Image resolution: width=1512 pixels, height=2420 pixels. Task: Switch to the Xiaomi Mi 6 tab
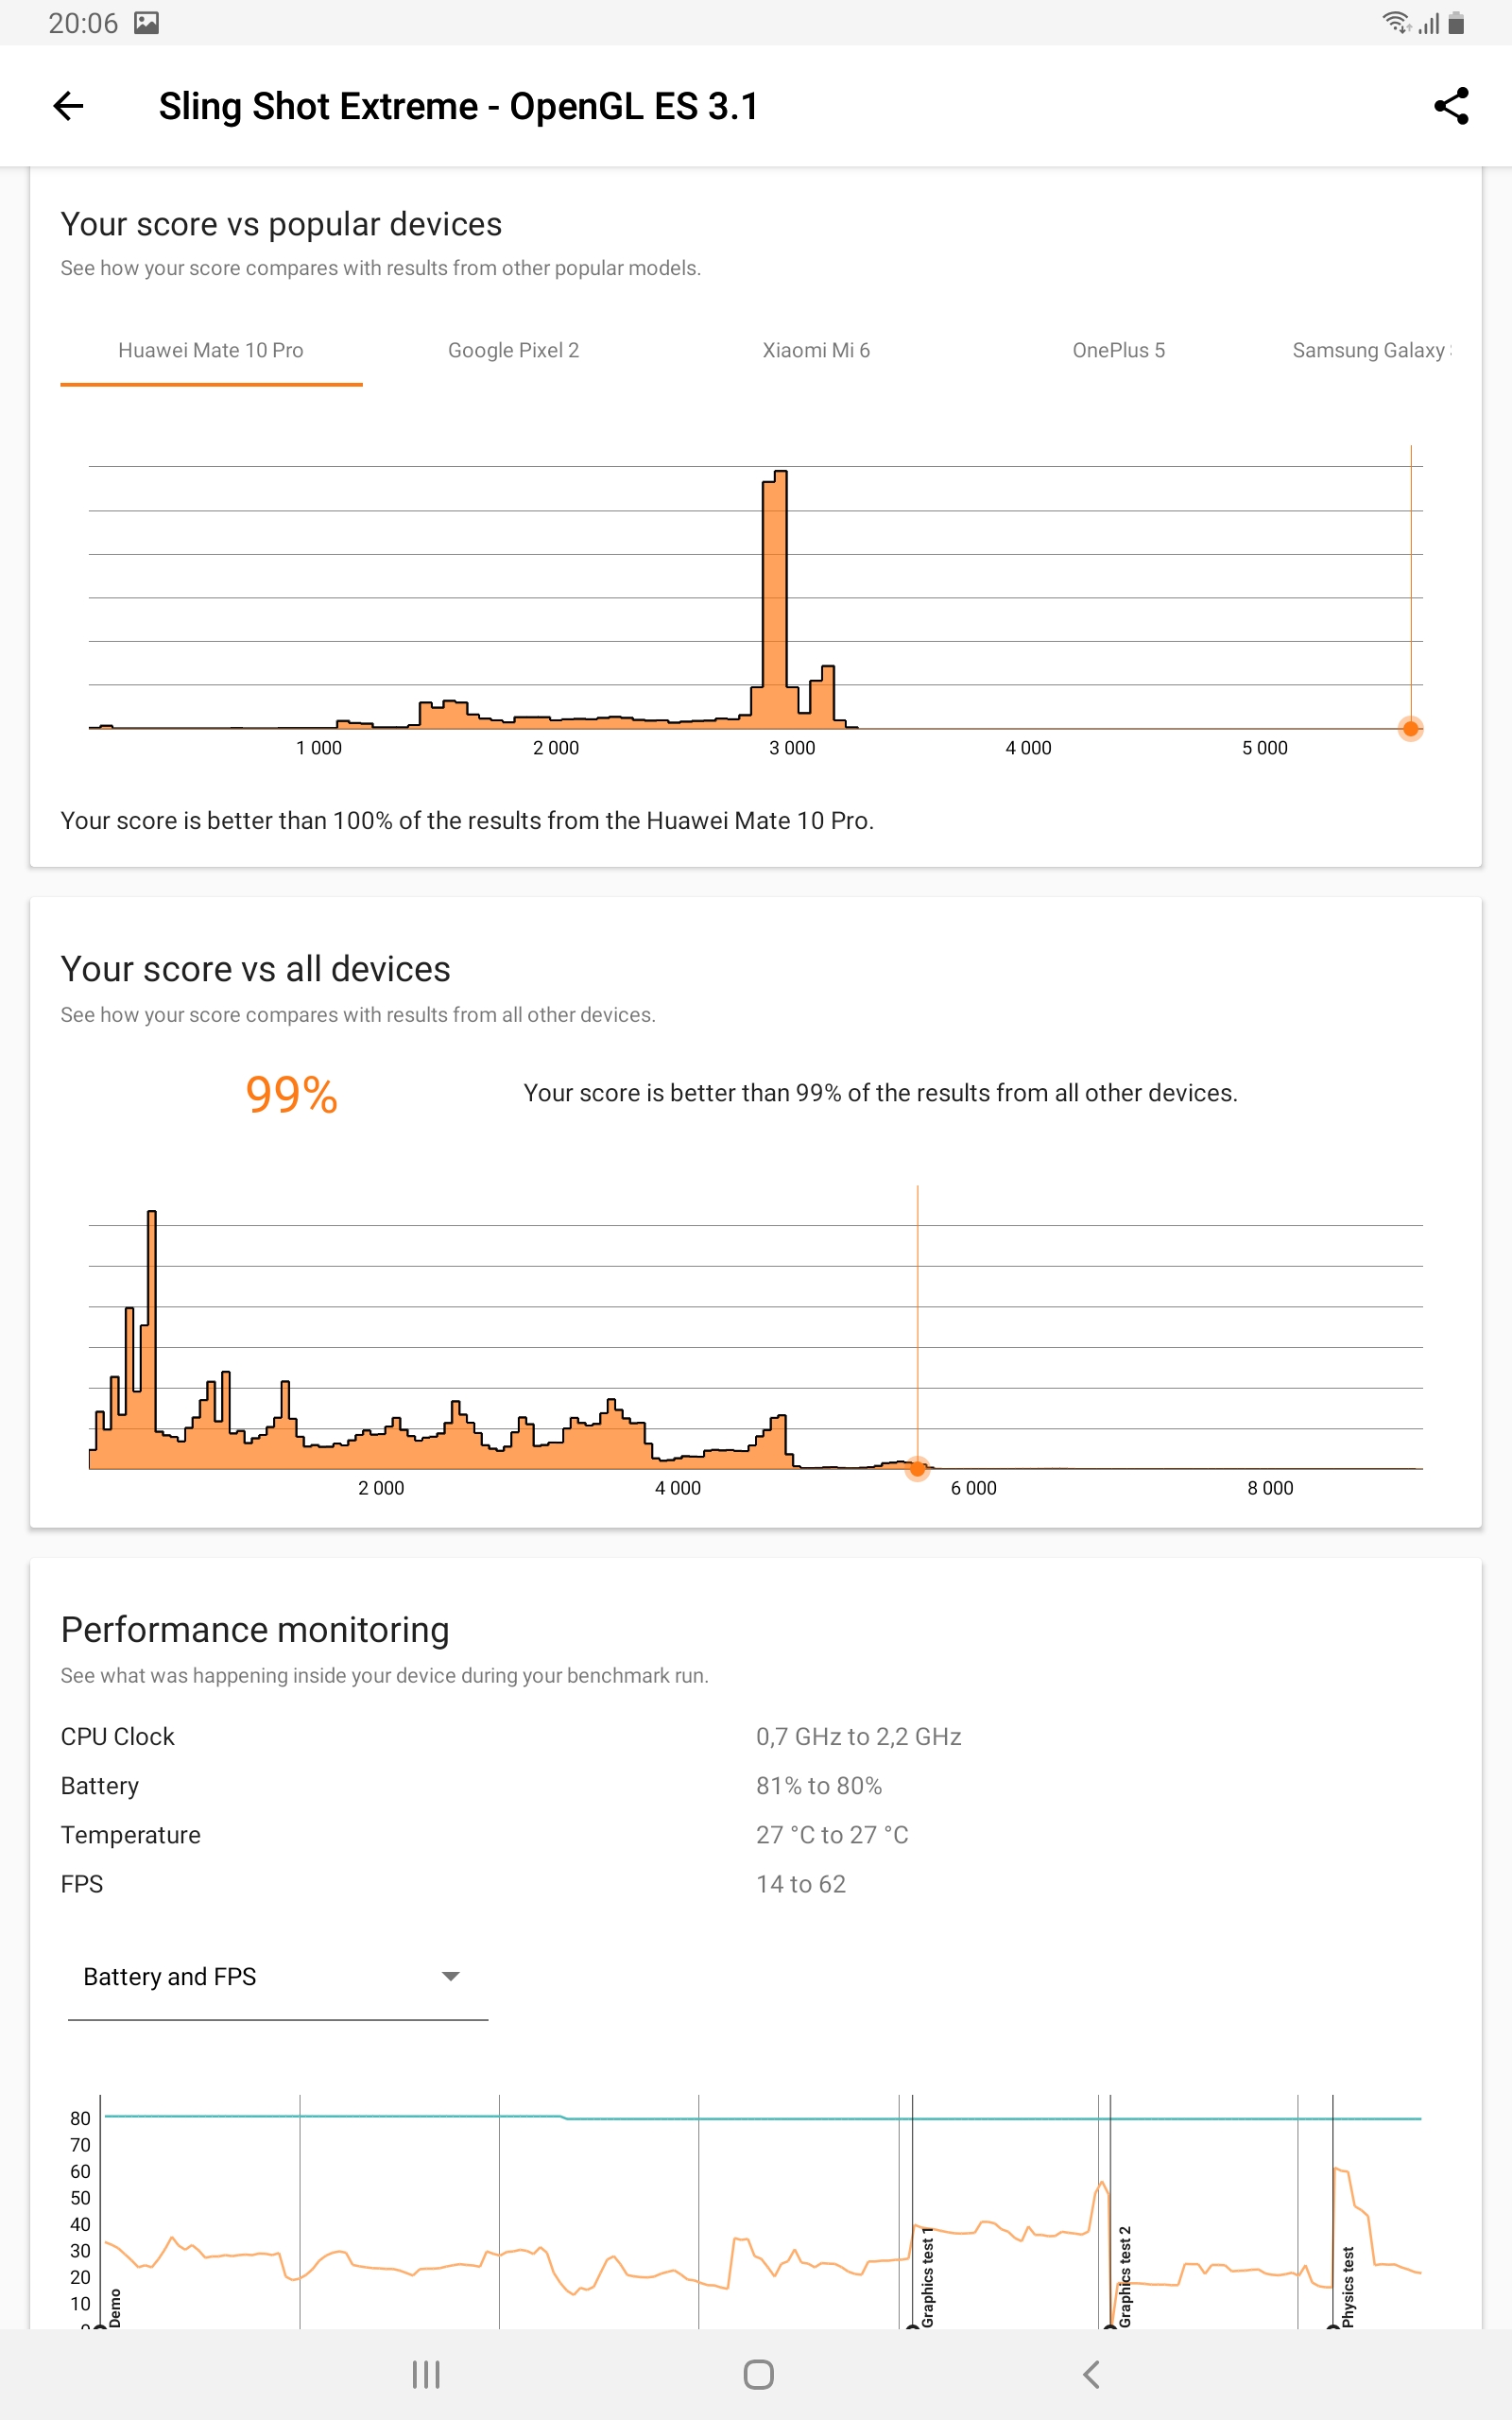[x=816, y=350]
